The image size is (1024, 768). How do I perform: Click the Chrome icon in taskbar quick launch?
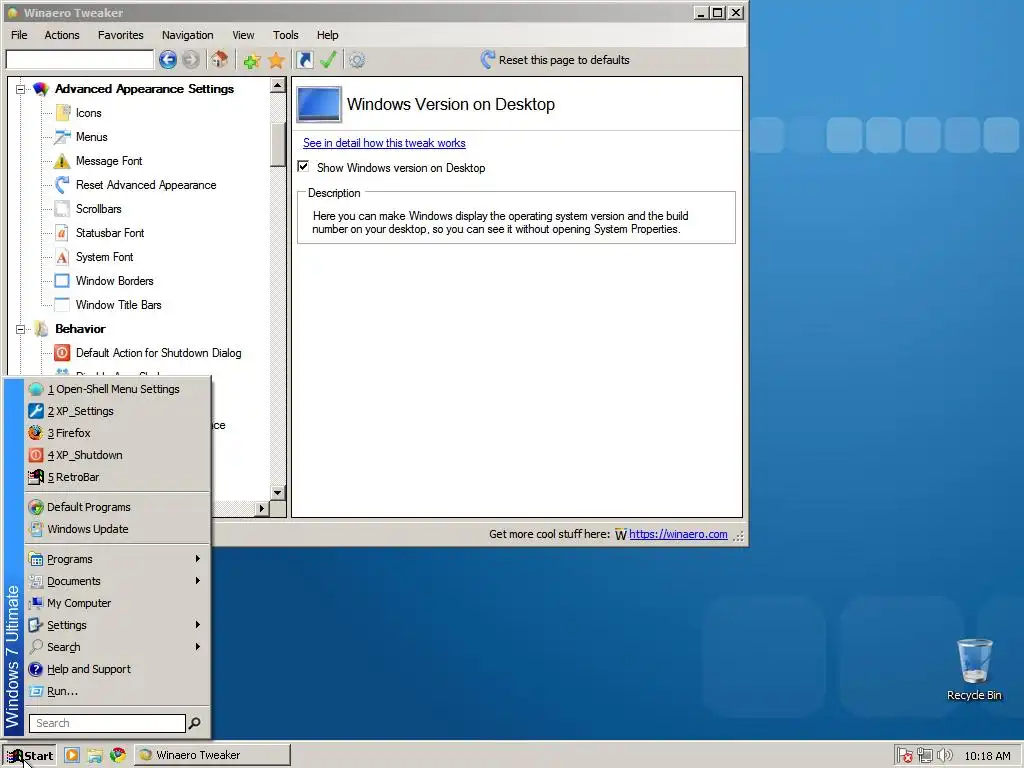[x=118, y=755]
